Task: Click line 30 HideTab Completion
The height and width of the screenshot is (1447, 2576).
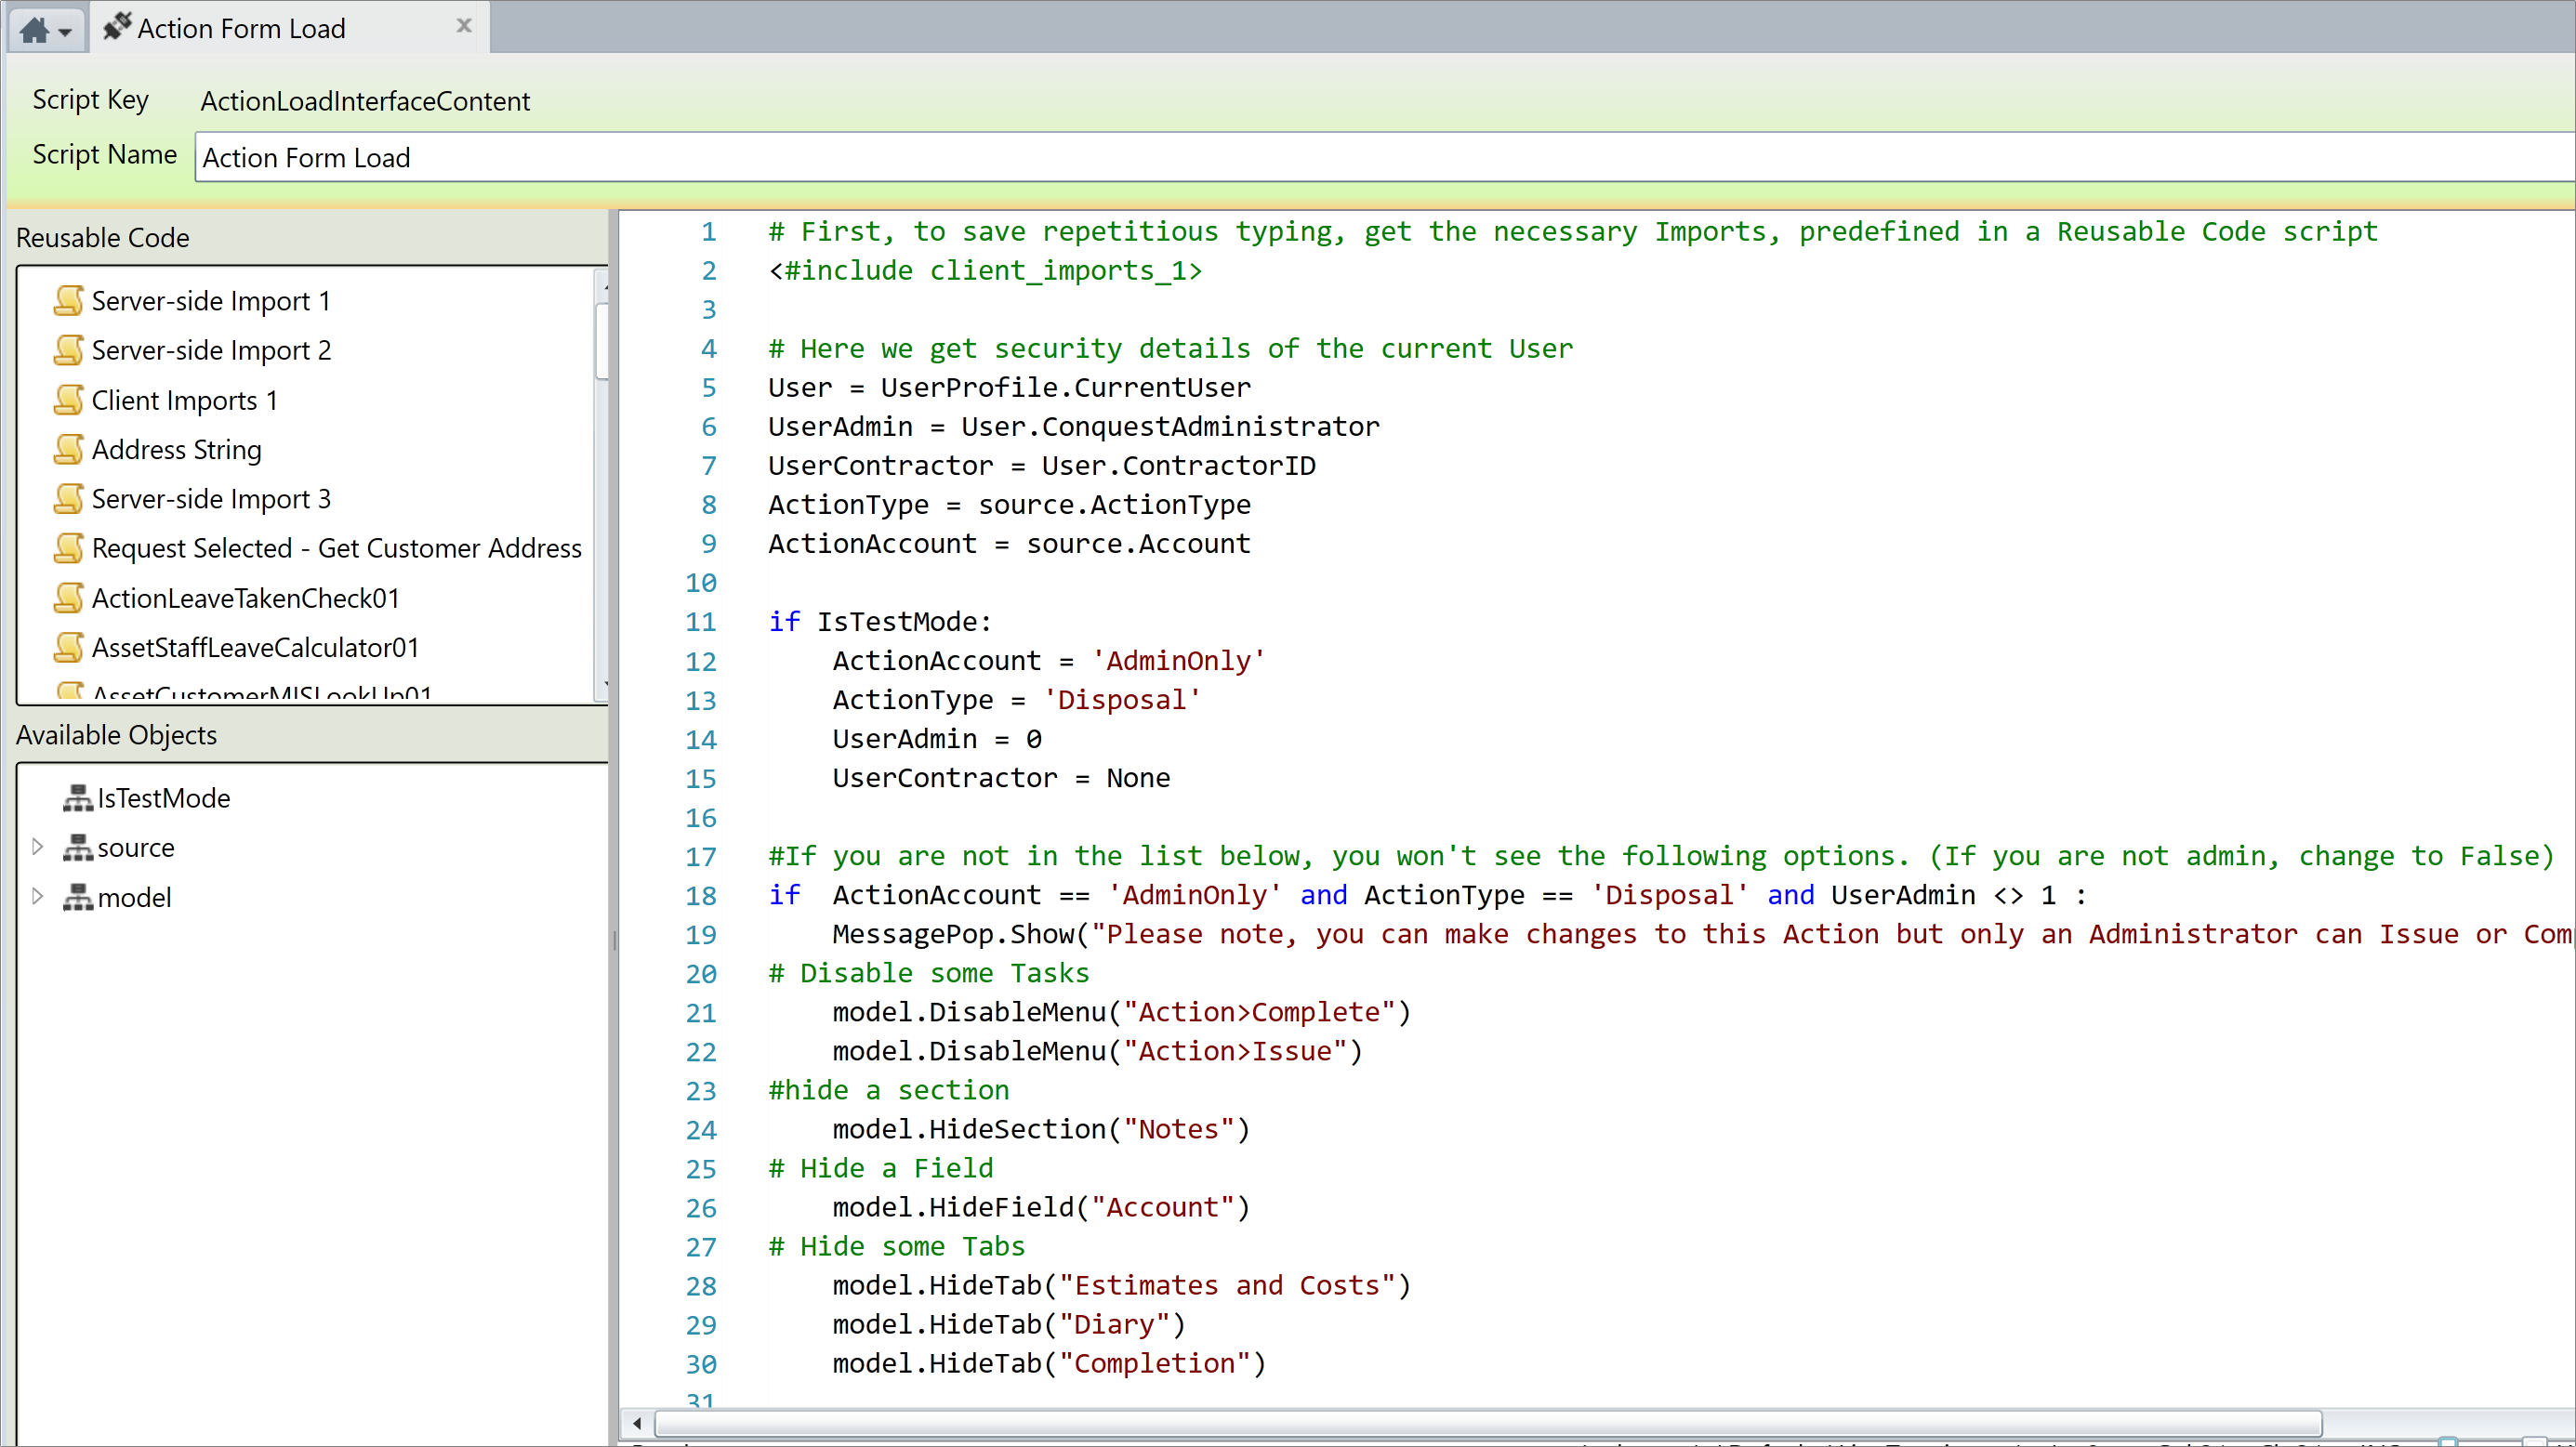Action: (1049, 1363)
